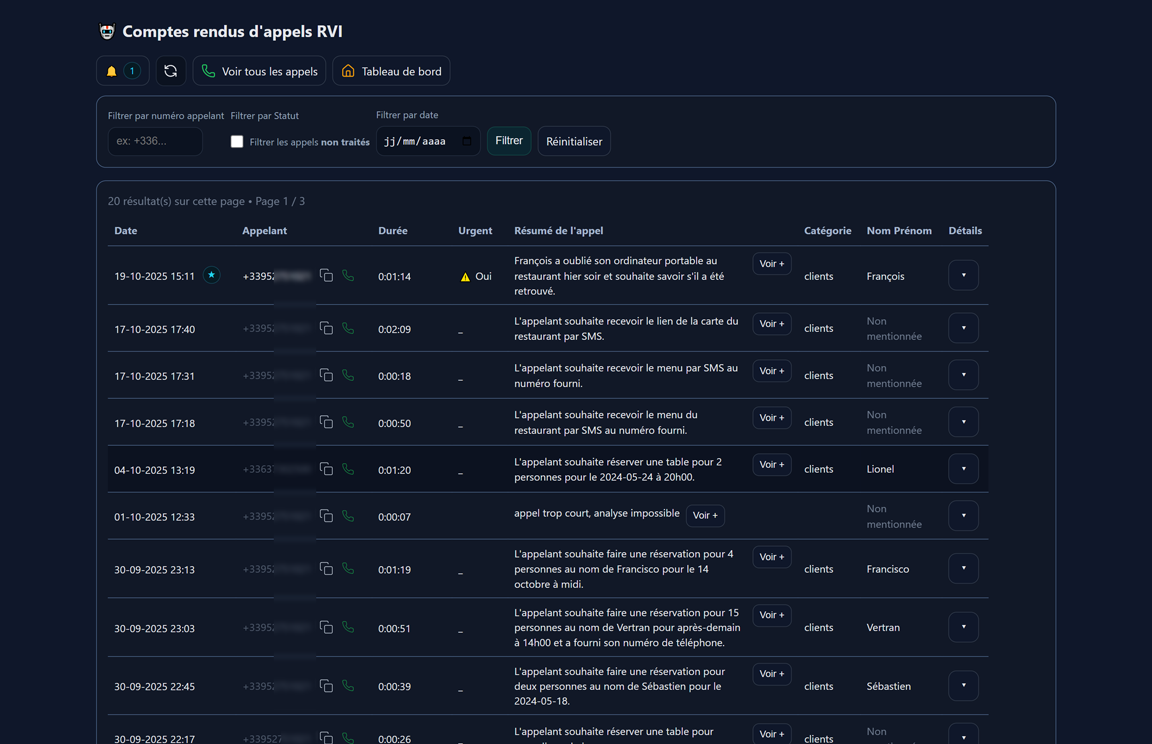Click Voir + on the Francisco reservation summary
1152x744 pixels.
tap(771, 557)
